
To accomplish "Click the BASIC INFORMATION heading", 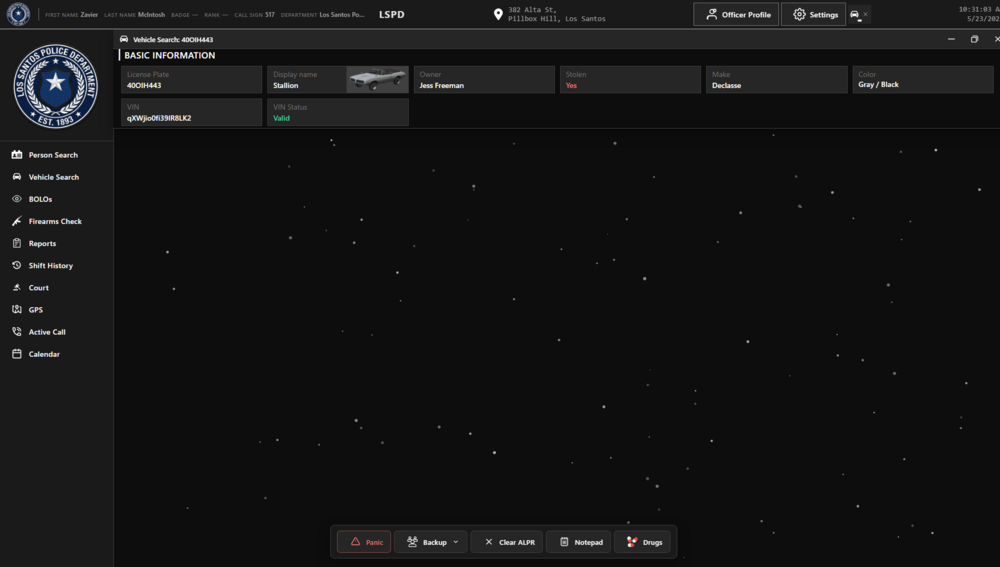I will point(170,55).
